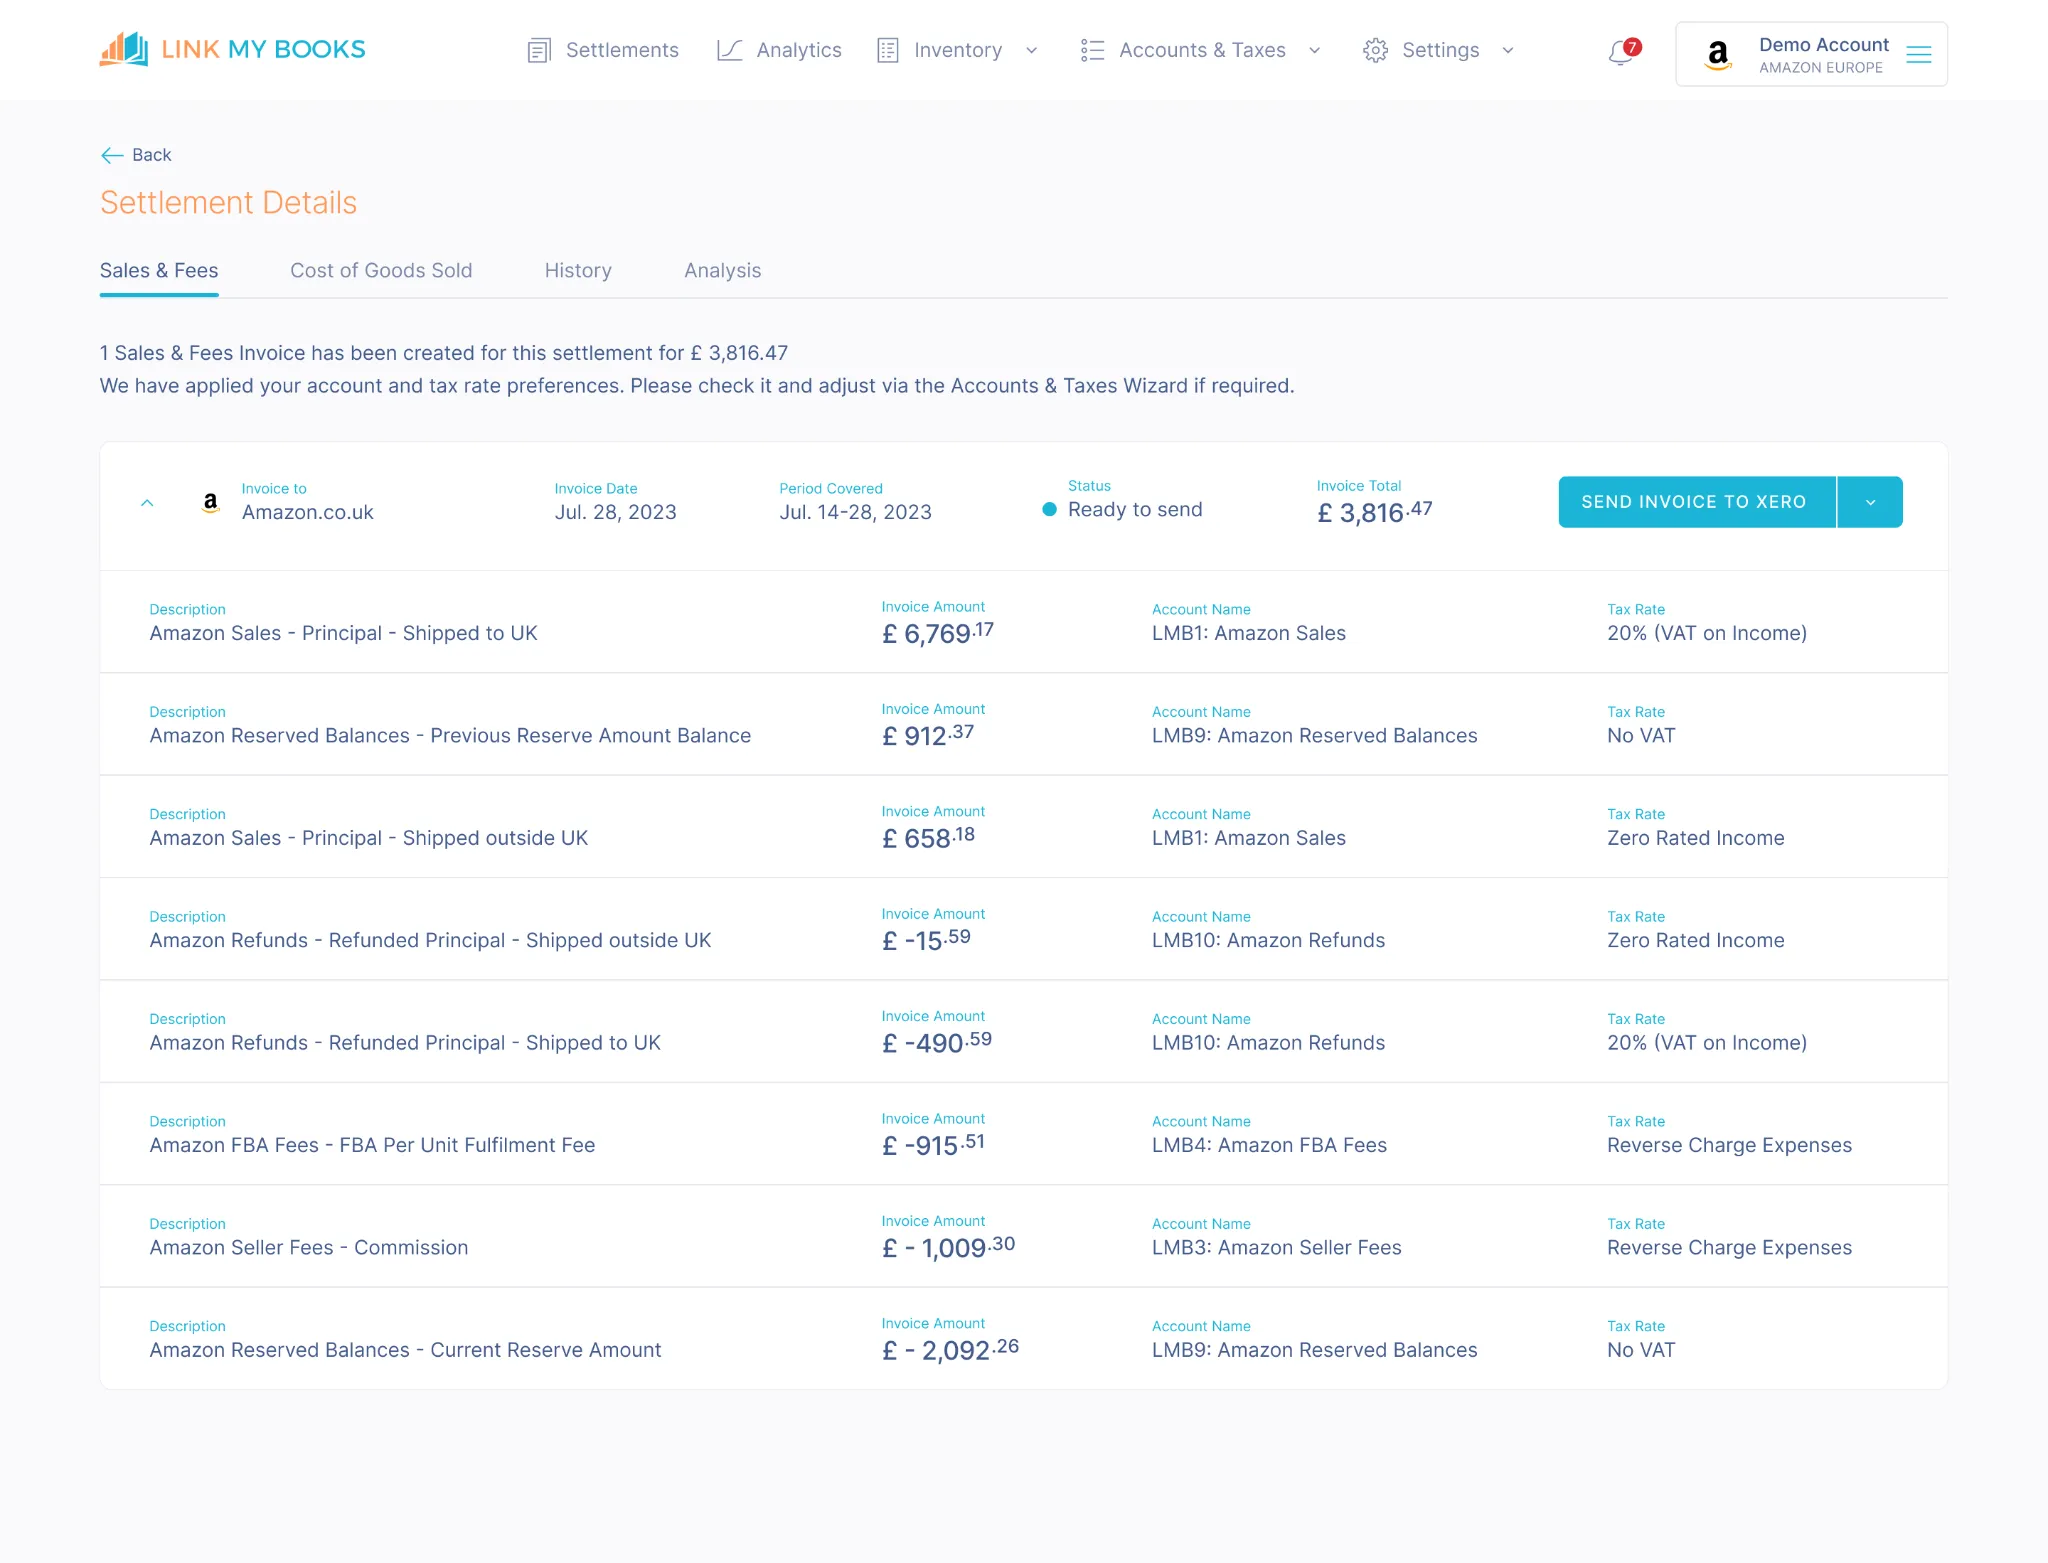
Task: Click invoice amount £ -490.59
Action: click(937, 1043)
